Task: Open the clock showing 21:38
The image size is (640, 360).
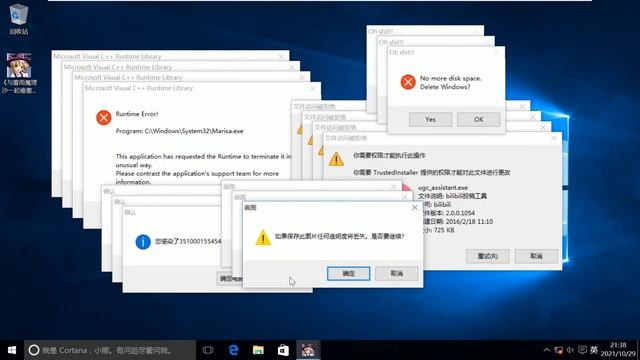Action: point(618,350)
